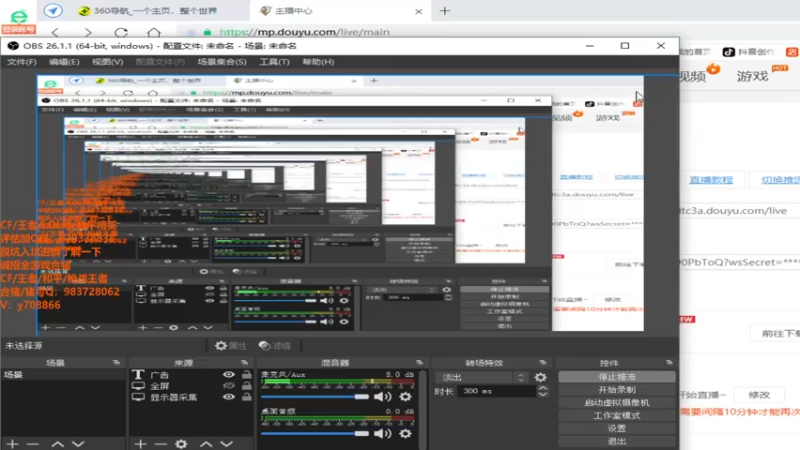
Task: Open the 工具(T) menu
Action: click(x=274, y=62)
